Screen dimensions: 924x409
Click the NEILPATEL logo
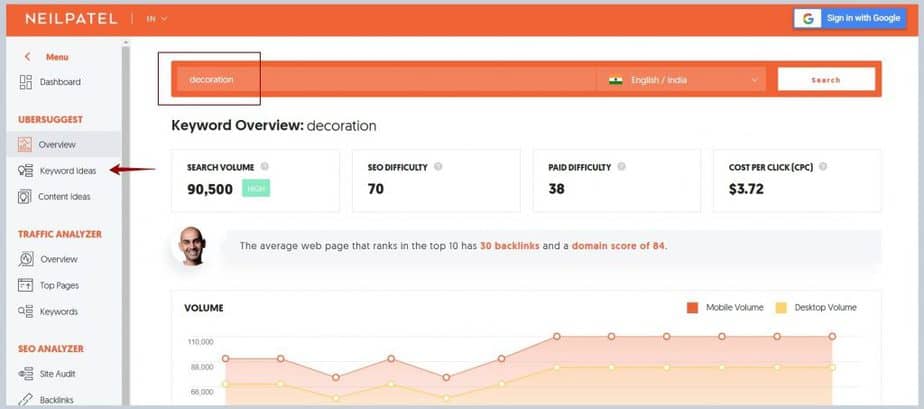click(71, 19)
